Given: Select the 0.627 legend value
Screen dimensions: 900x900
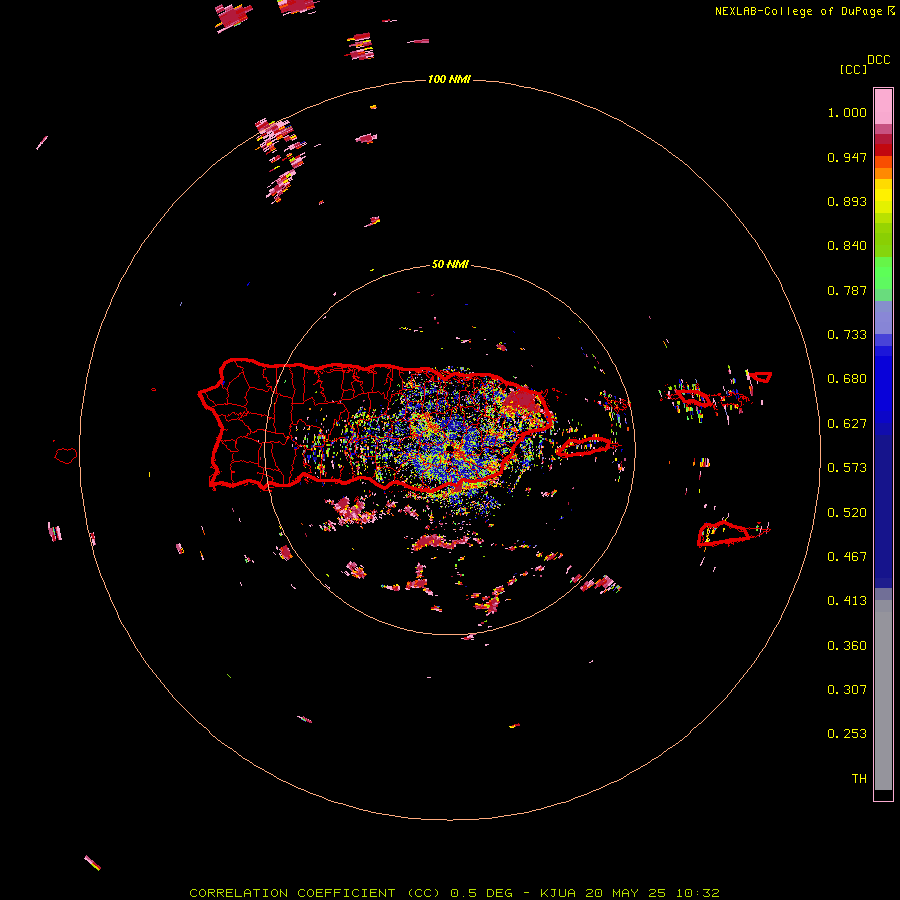Looking at the screenshot, I should tap(847, 424).
